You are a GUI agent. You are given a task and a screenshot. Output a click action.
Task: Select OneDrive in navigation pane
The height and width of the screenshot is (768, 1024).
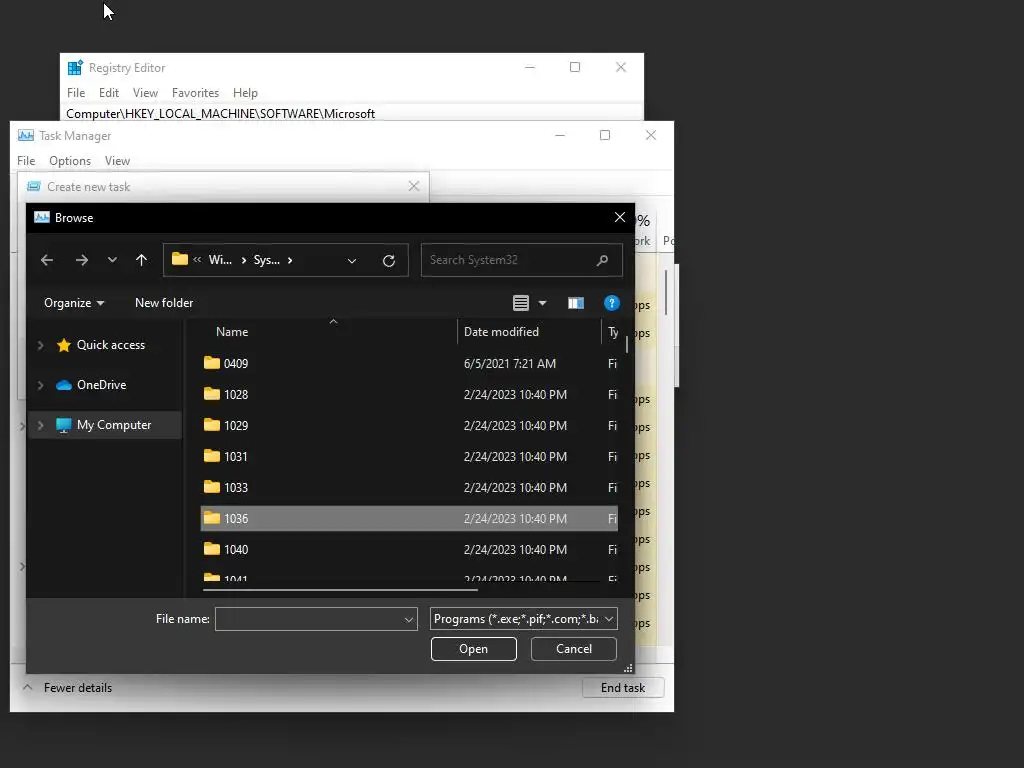[101, 385]
